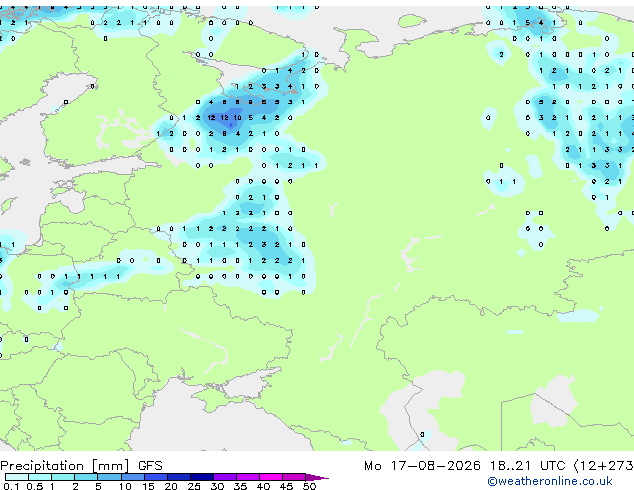Click the over-50 mm legend arrow tip

[x=317, y=477]
